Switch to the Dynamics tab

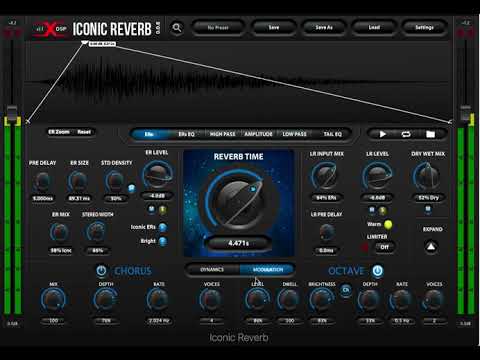click(212, 269)
